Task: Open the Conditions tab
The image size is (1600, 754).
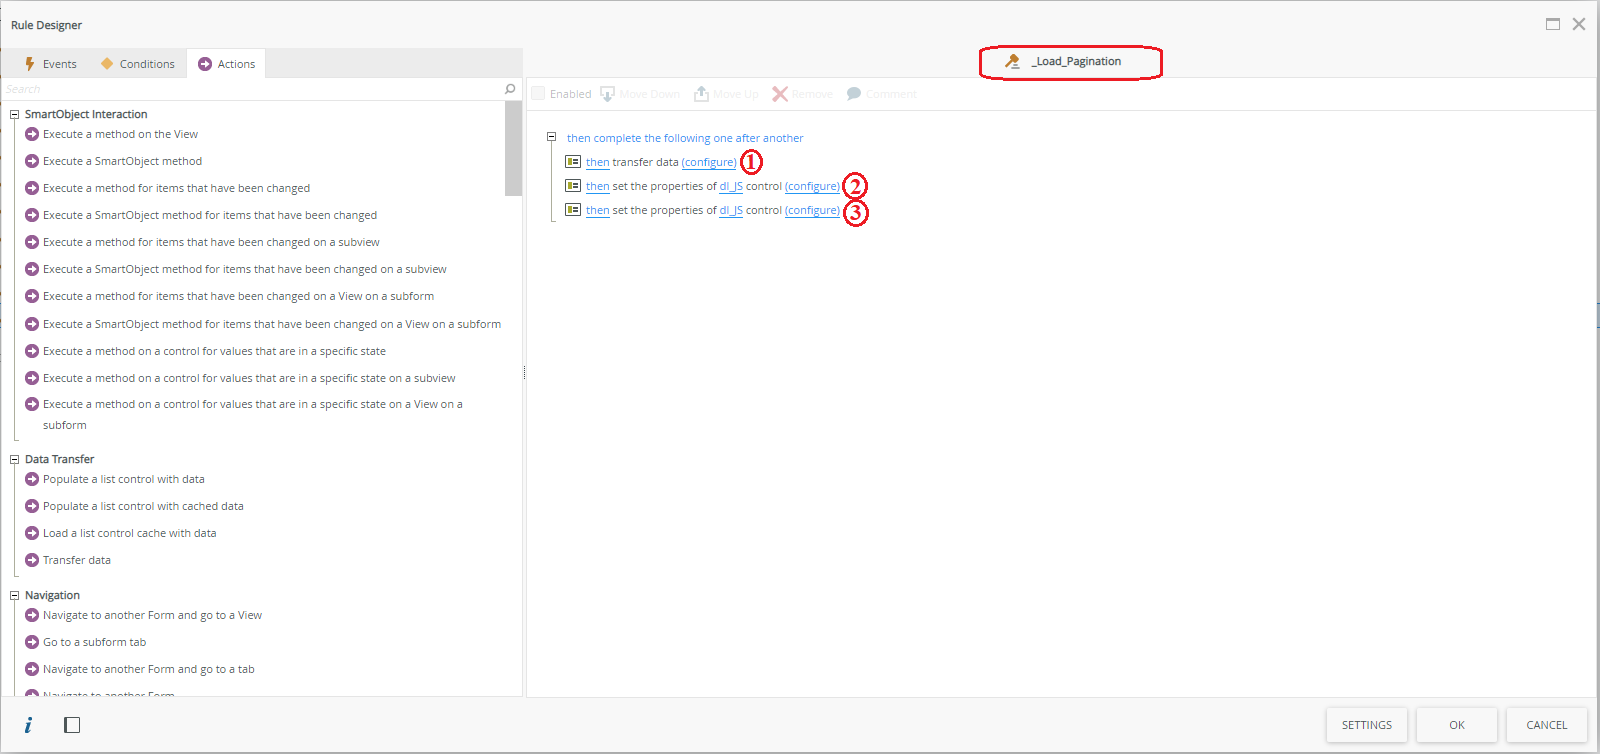Action: point(138,64)
